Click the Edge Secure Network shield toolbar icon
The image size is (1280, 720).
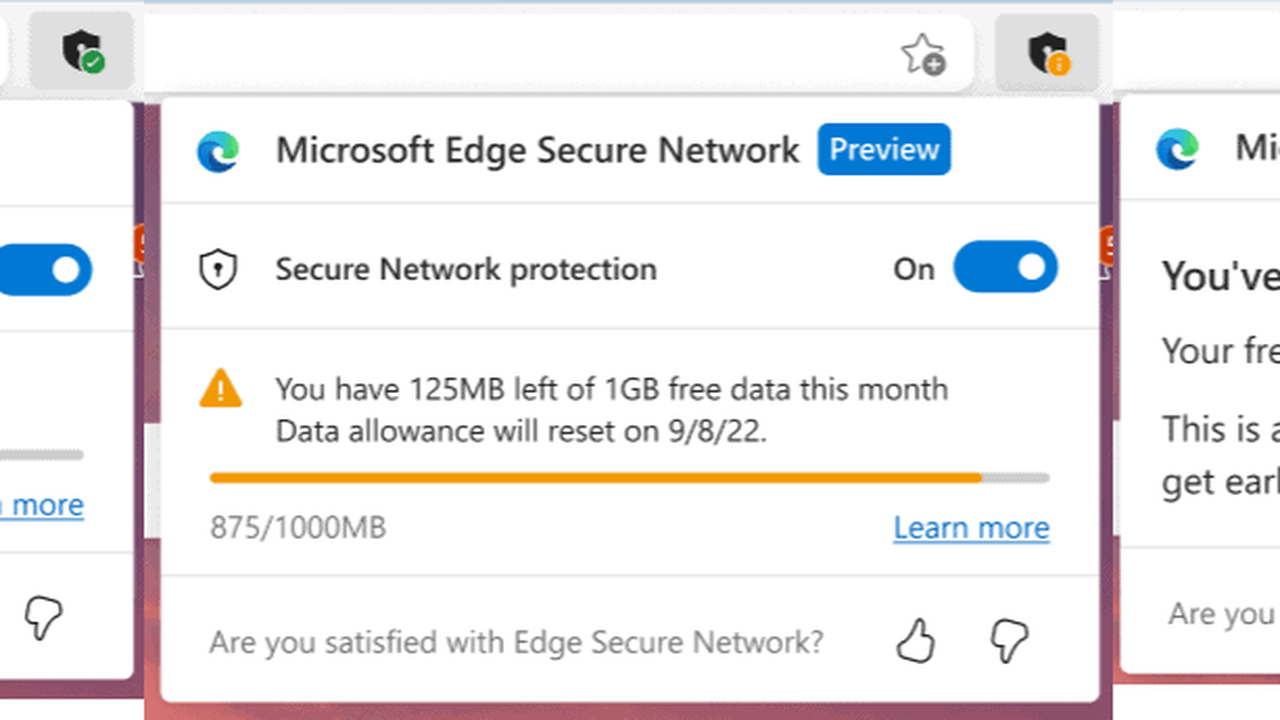click(x=1046, y=53)
